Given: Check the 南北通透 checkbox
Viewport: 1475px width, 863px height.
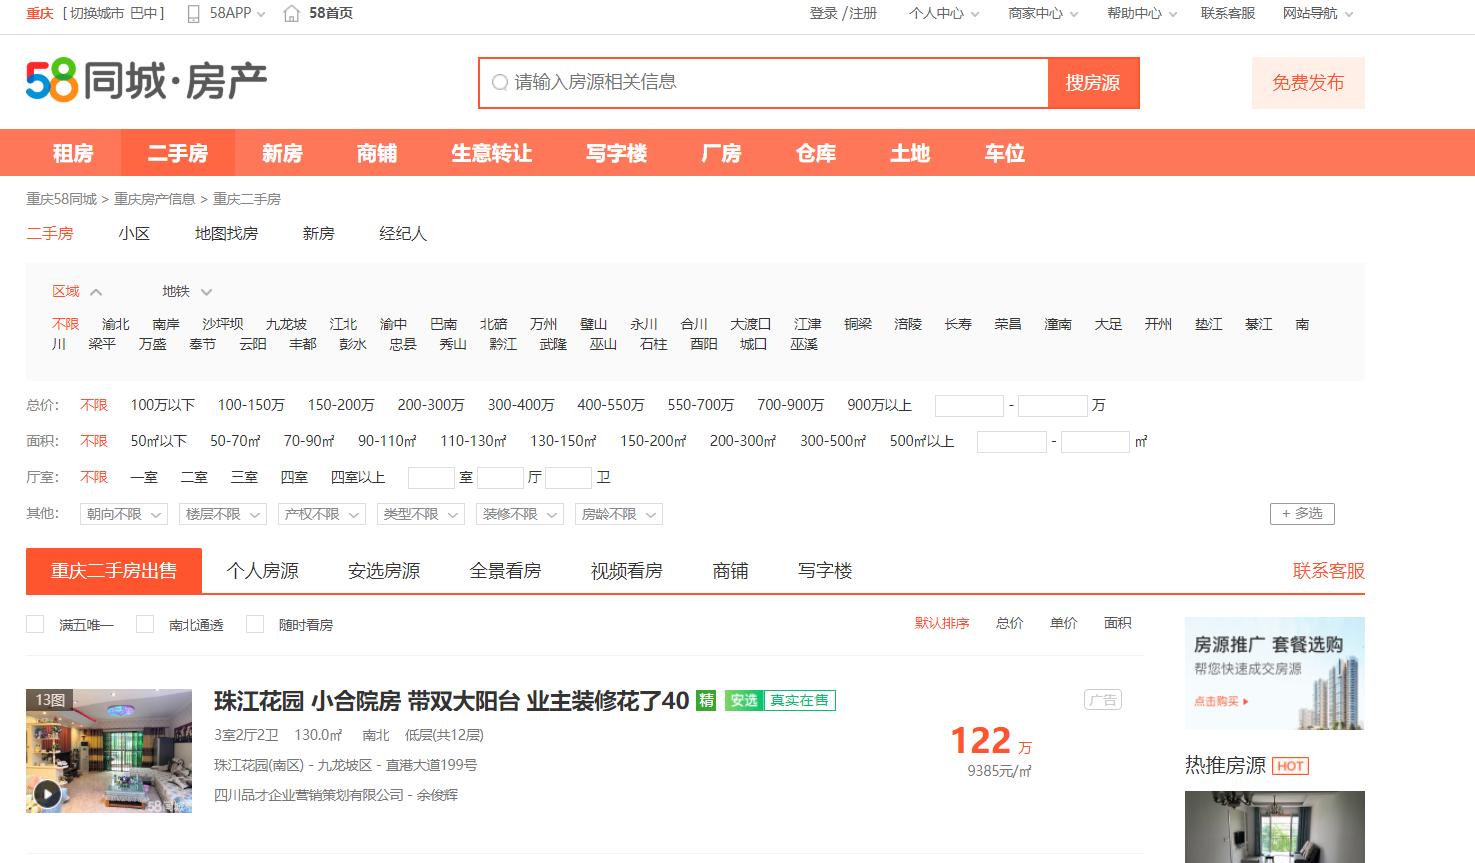Looking at the screenshot, I should tap(144, 623).
